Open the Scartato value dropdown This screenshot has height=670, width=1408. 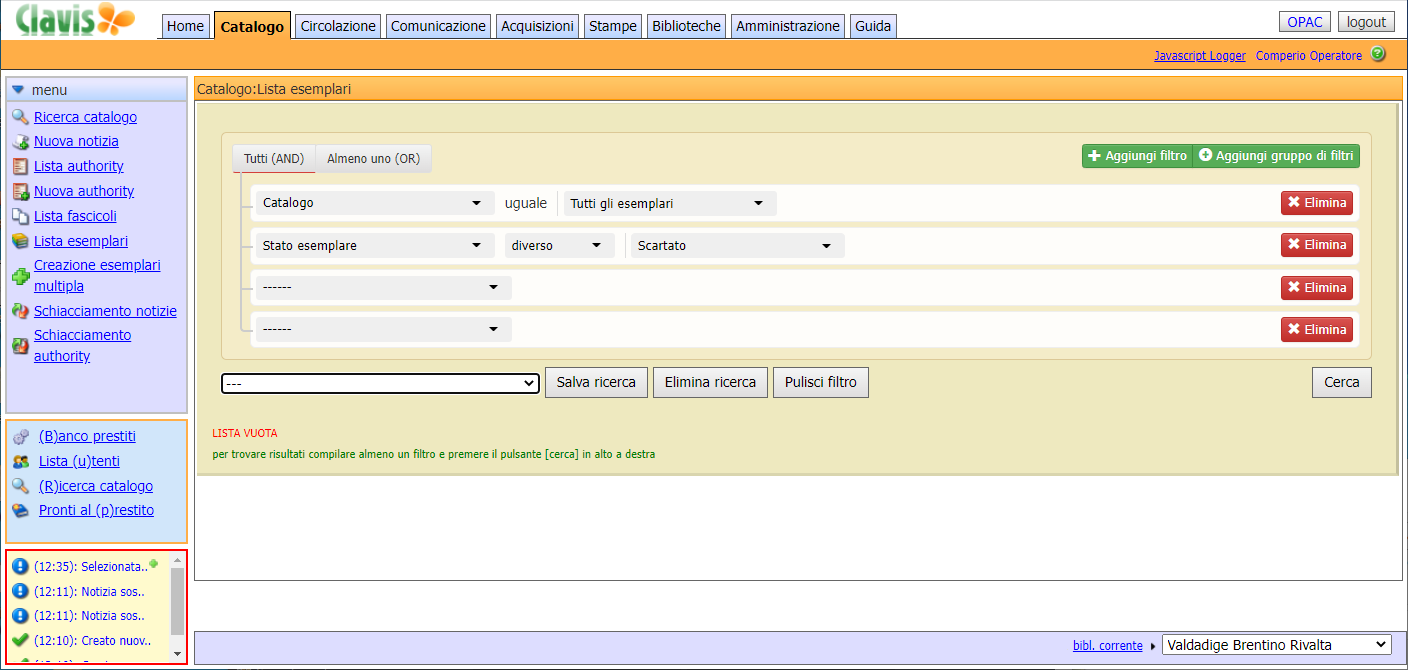(x=735, y=246)
